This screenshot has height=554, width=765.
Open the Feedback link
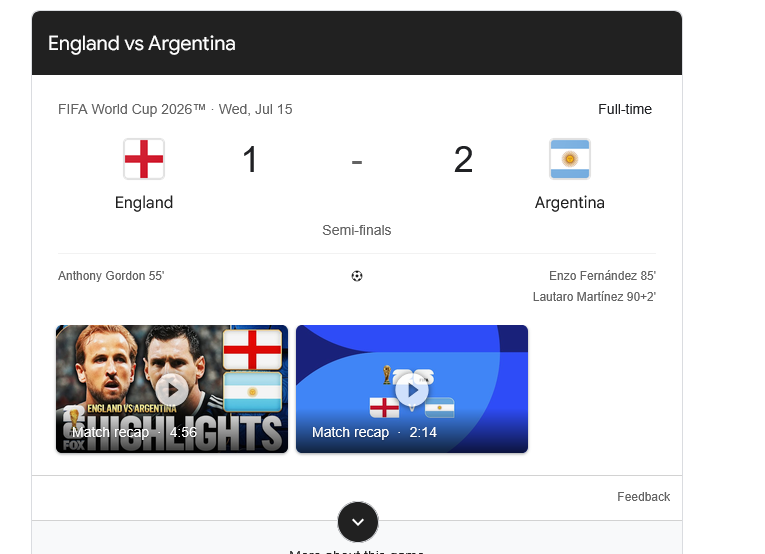pyautogui.click(x=643, y=496)
